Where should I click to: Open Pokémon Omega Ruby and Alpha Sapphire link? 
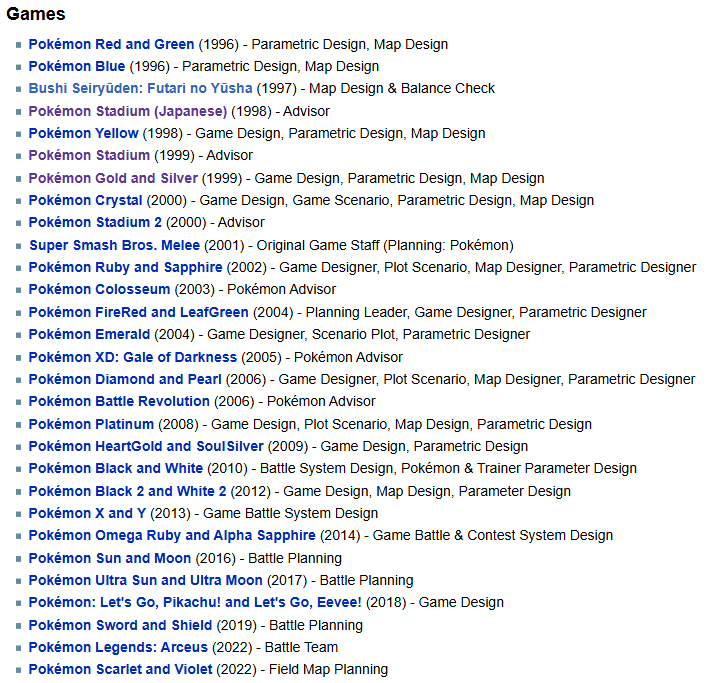point(172,535)
